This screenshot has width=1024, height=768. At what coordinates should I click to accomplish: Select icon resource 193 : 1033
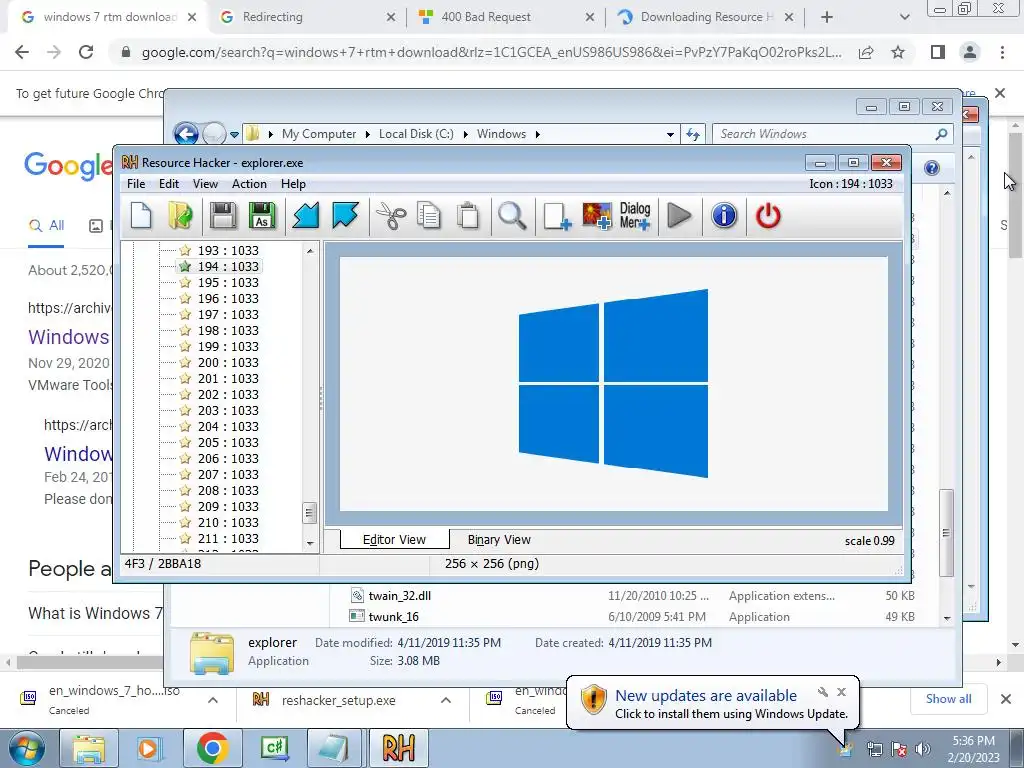click(x=228, y=250)
